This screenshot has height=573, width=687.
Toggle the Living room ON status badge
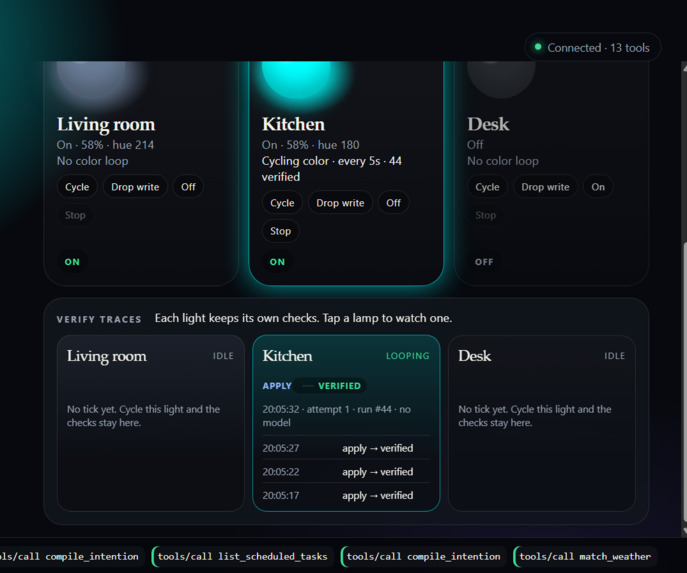point(72,262)
